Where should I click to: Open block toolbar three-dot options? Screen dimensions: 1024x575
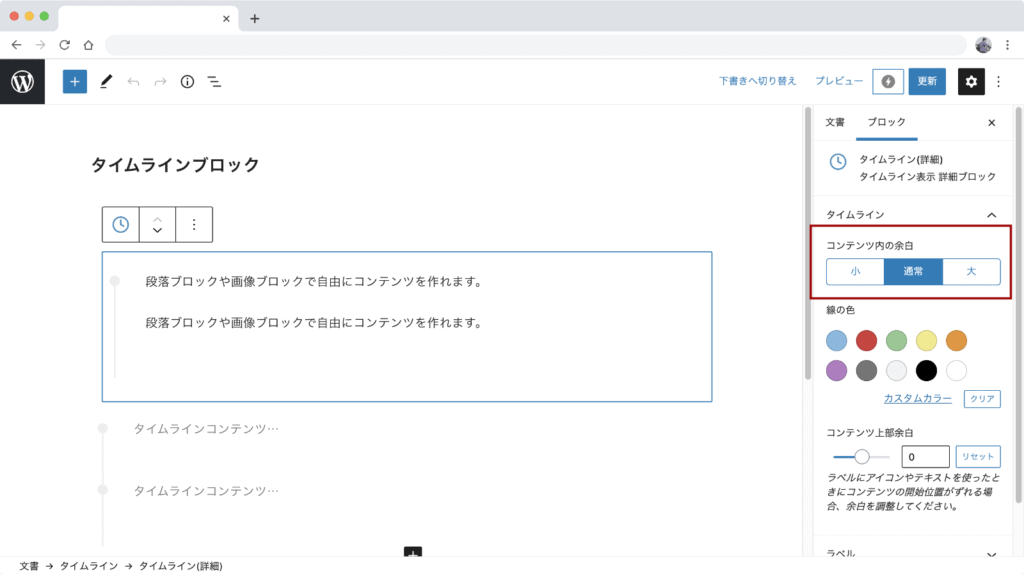(x=194, y=225)
